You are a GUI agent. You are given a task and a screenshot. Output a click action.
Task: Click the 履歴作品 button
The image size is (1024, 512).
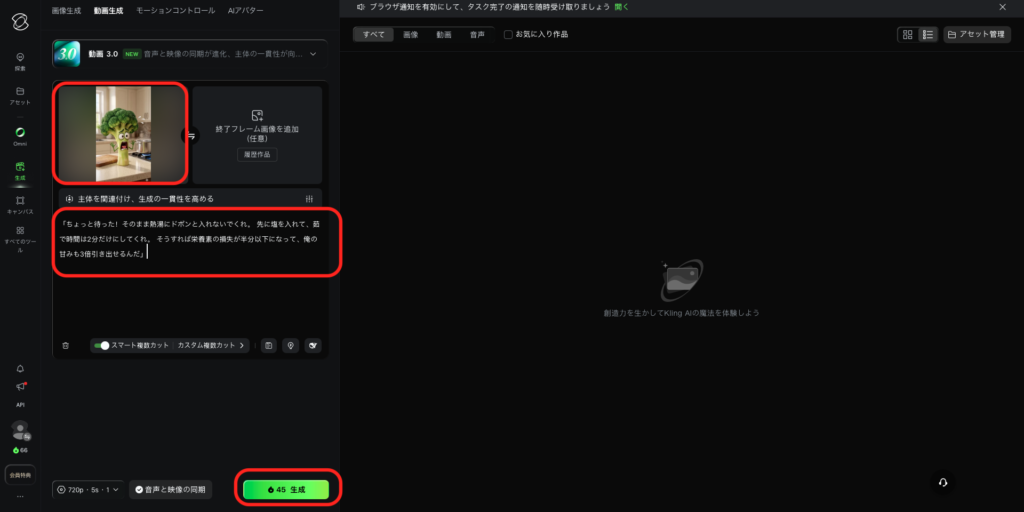[257, 155]
